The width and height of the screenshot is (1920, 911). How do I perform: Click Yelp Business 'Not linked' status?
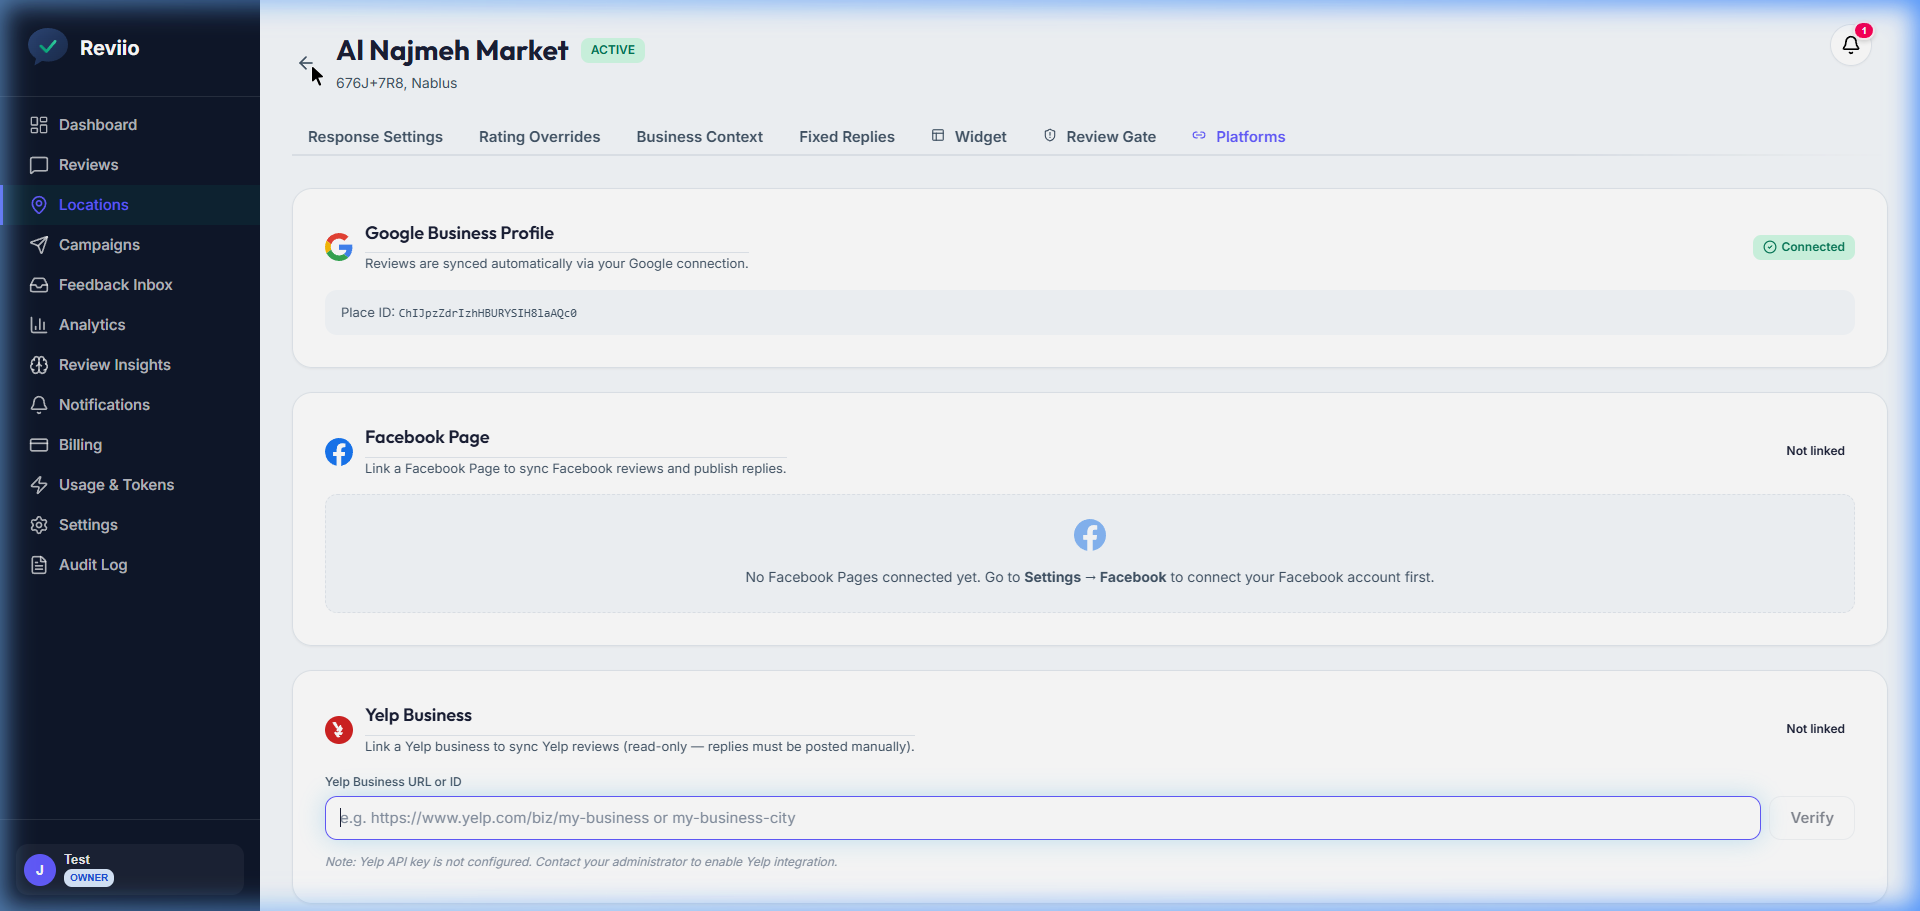1815,729
